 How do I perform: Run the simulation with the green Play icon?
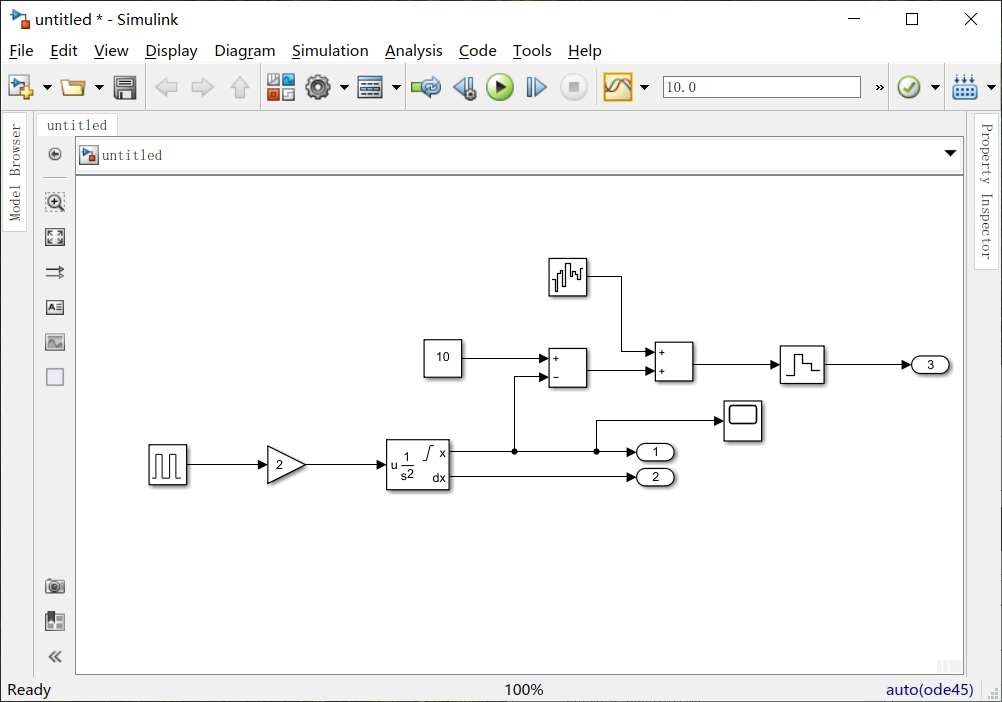click(500, 86)
